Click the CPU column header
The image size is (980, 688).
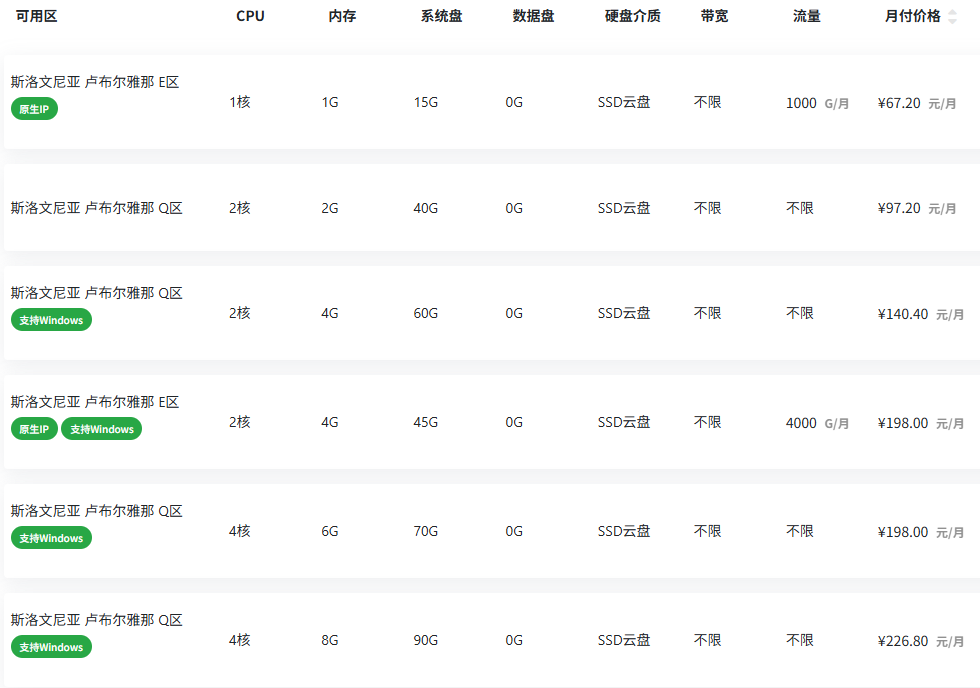click(x=250, y=16)
